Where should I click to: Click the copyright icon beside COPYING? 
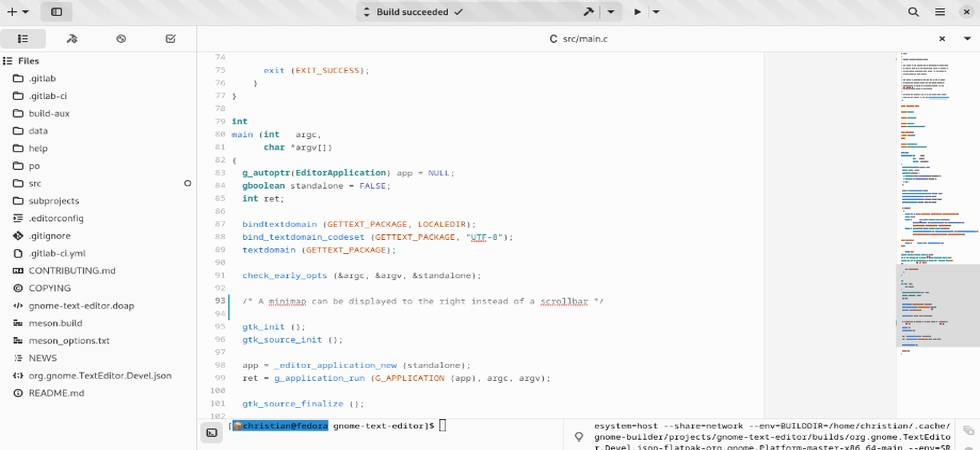pos(18,289)
